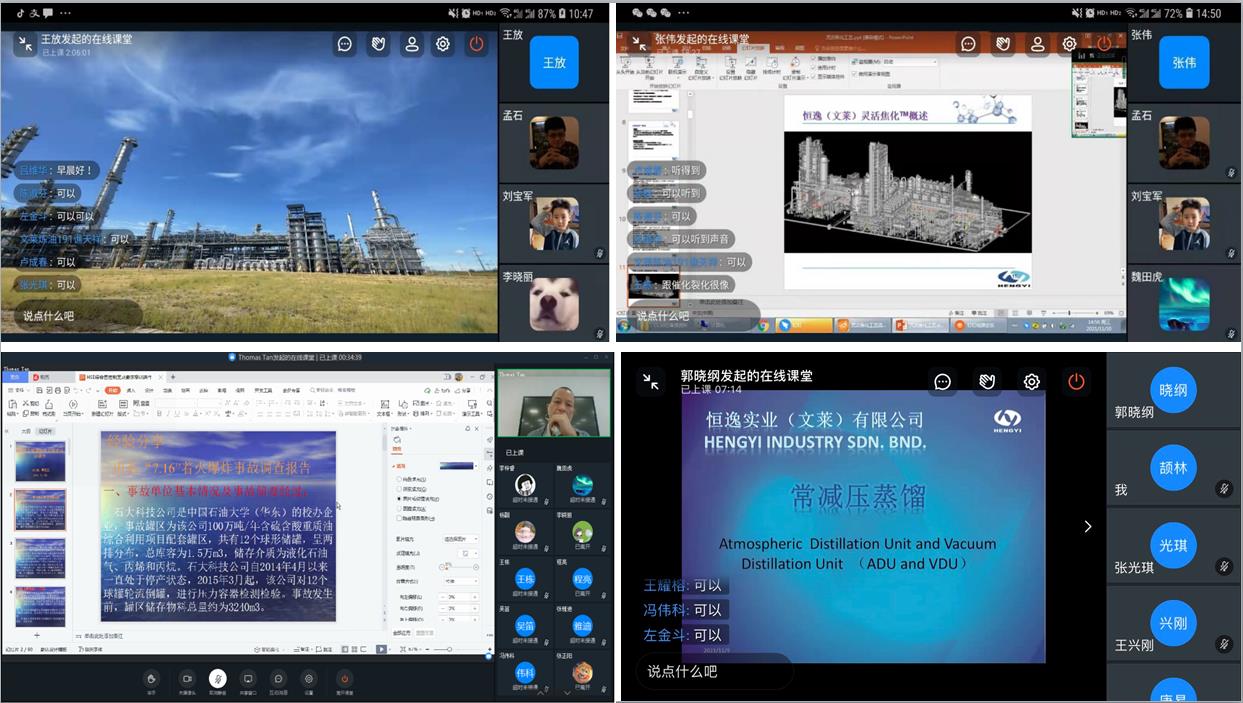Open interactive message icon in Thomas Tan's toolbar
The width and height of the screenshot is (1243, 703).
pos(278,679)
